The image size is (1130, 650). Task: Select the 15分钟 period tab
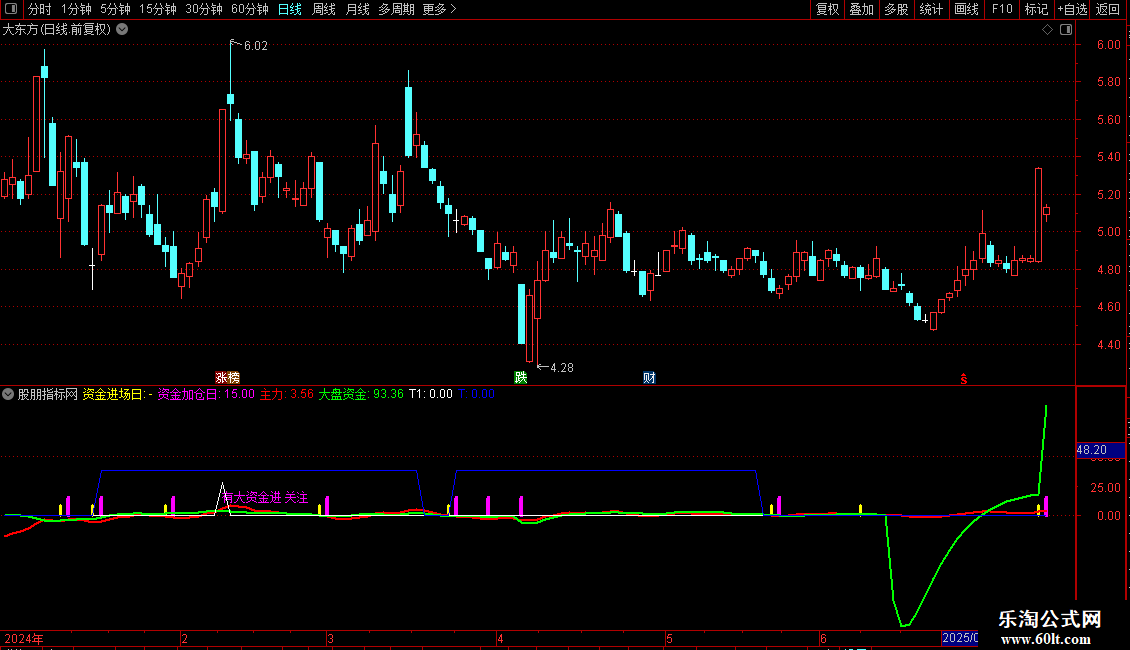(x=158, y=9)
